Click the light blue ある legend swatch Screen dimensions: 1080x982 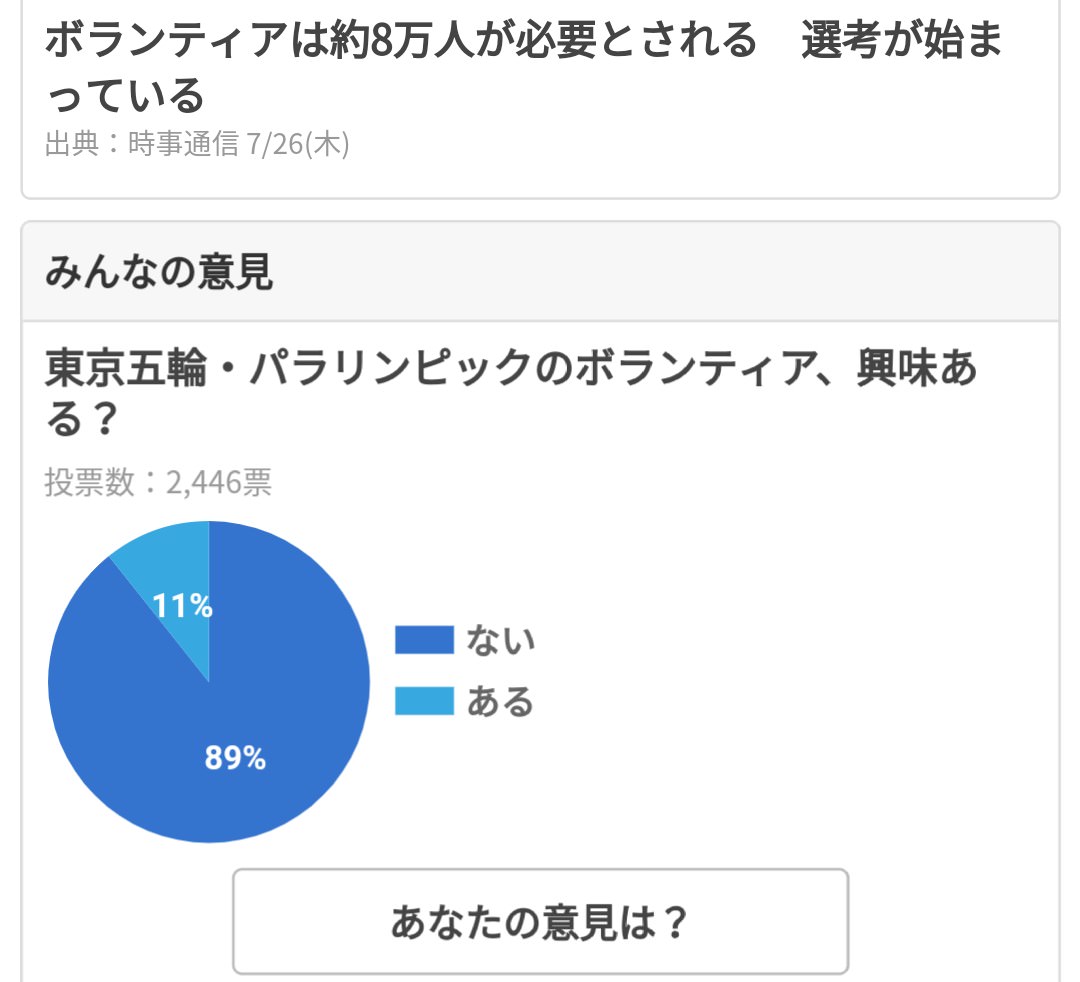pos(424,700)
